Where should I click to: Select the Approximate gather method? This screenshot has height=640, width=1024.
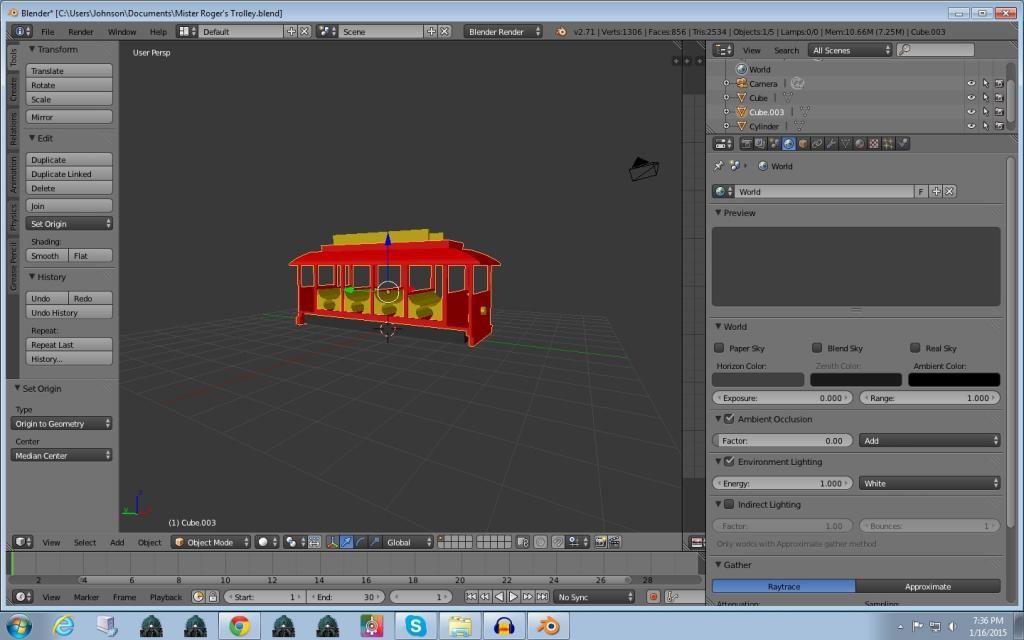pos(928,586)
